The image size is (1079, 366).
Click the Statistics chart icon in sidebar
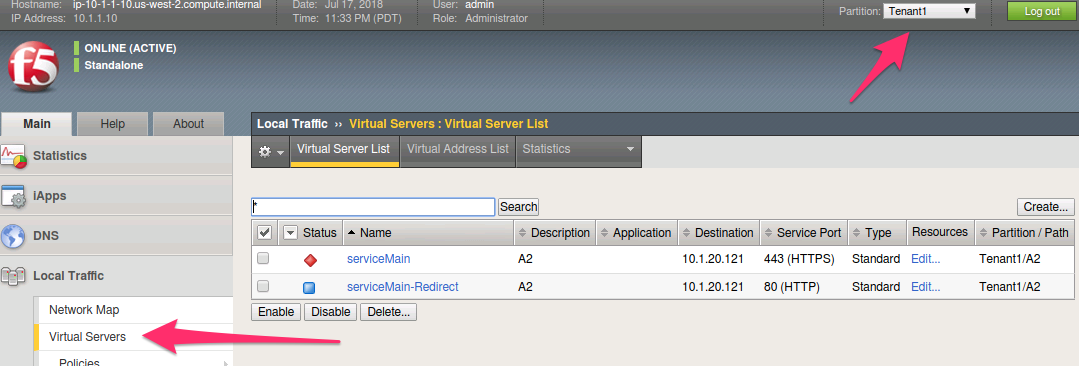14,155
